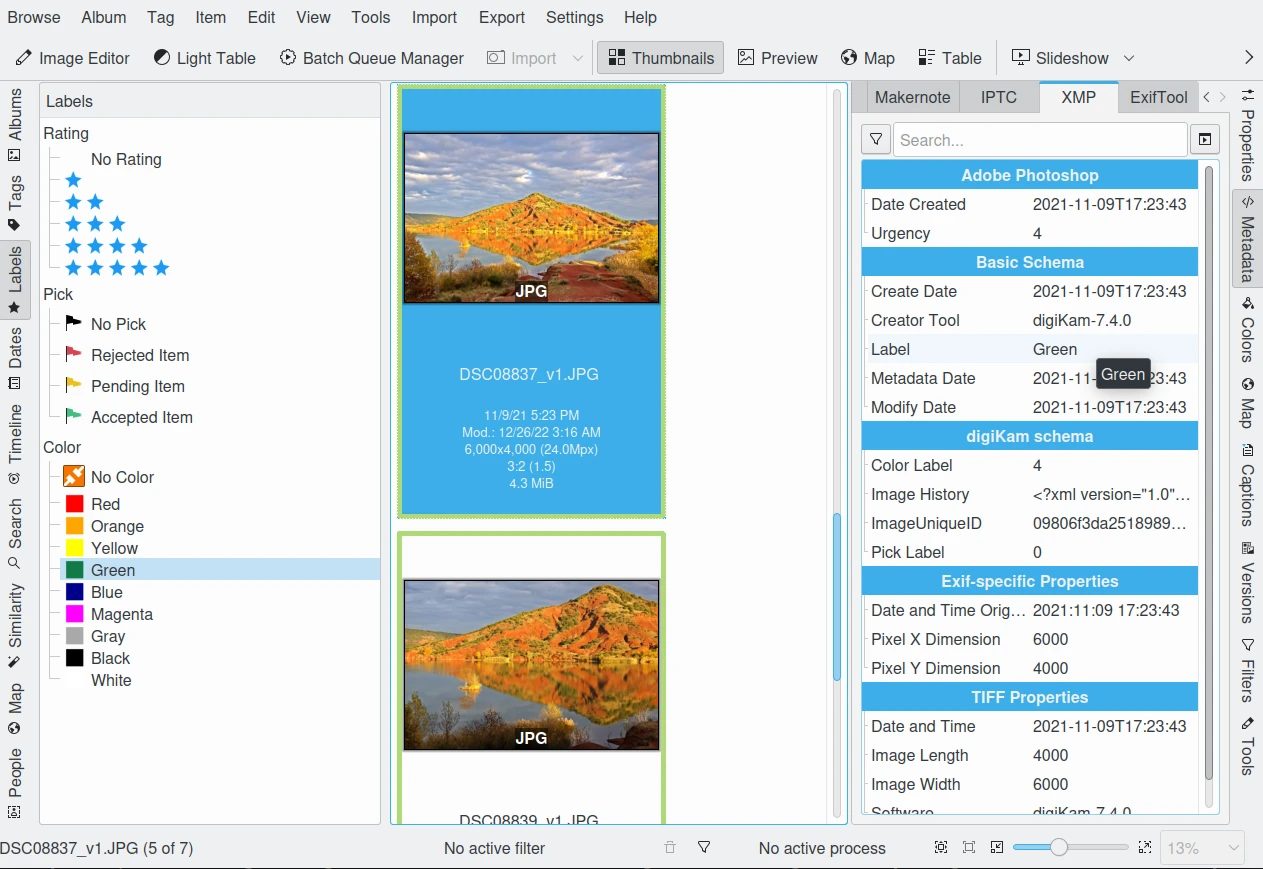Click the trash icon in status bar

(670, 848)
